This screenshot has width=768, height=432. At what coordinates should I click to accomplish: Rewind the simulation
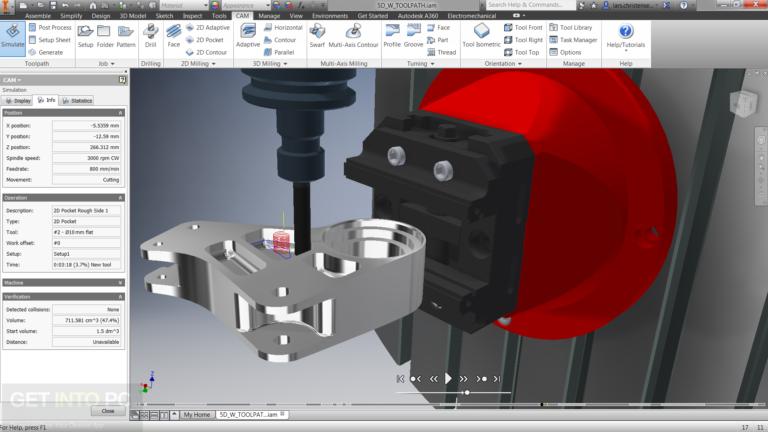click(x=433, y=379)
